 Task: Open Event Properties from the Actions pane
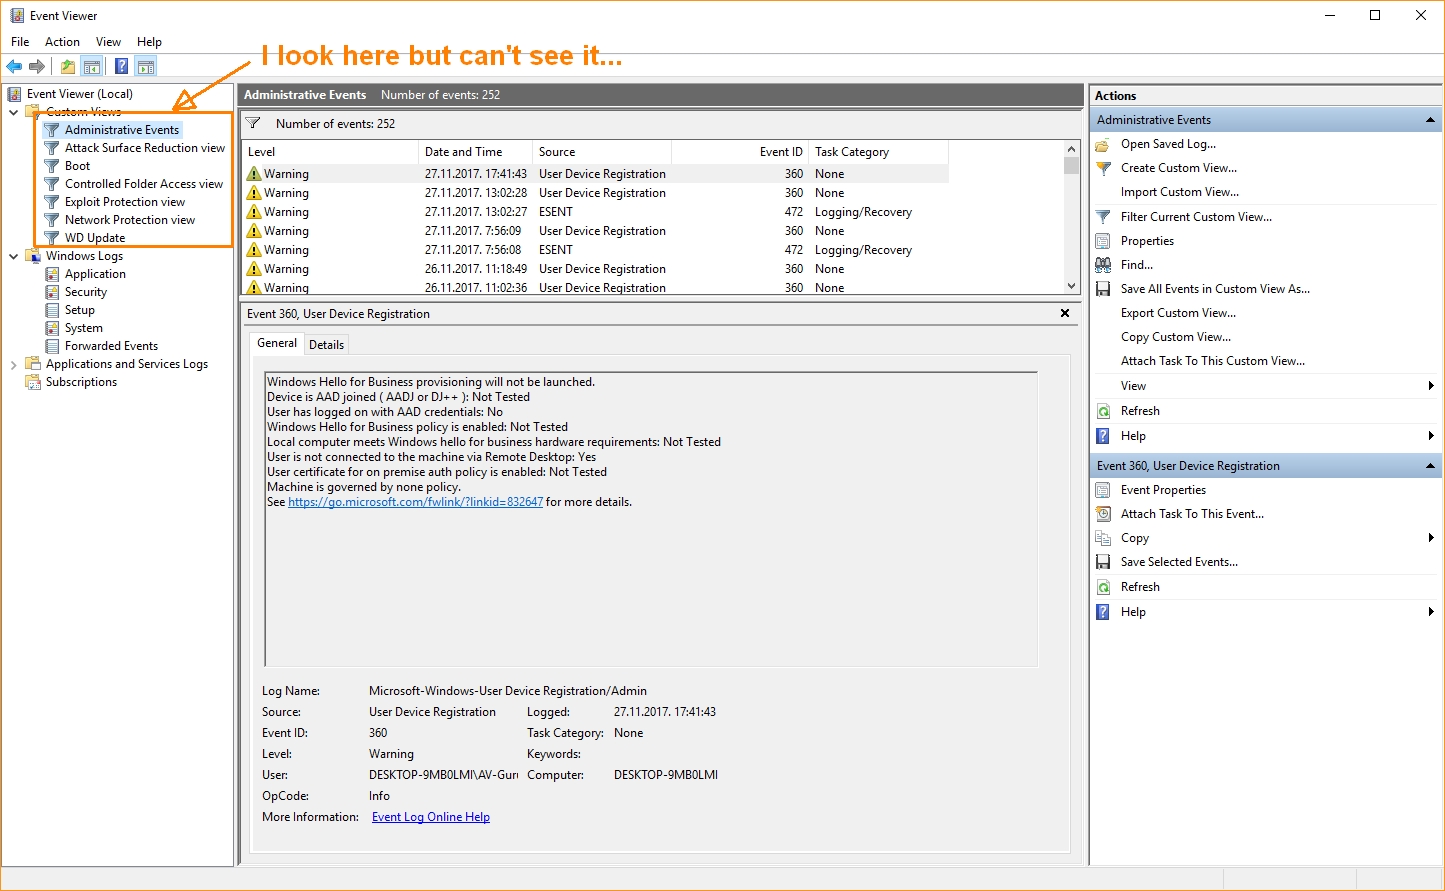1163,490
